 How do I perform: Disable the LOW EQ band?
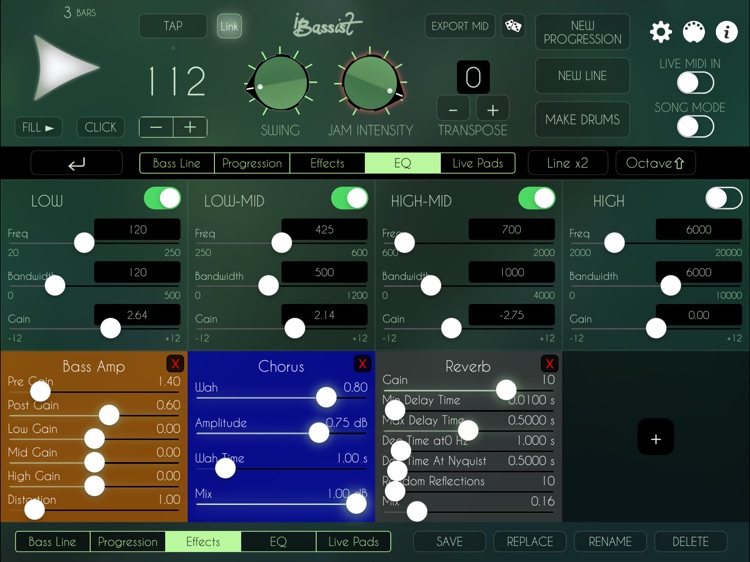[162, 198]
